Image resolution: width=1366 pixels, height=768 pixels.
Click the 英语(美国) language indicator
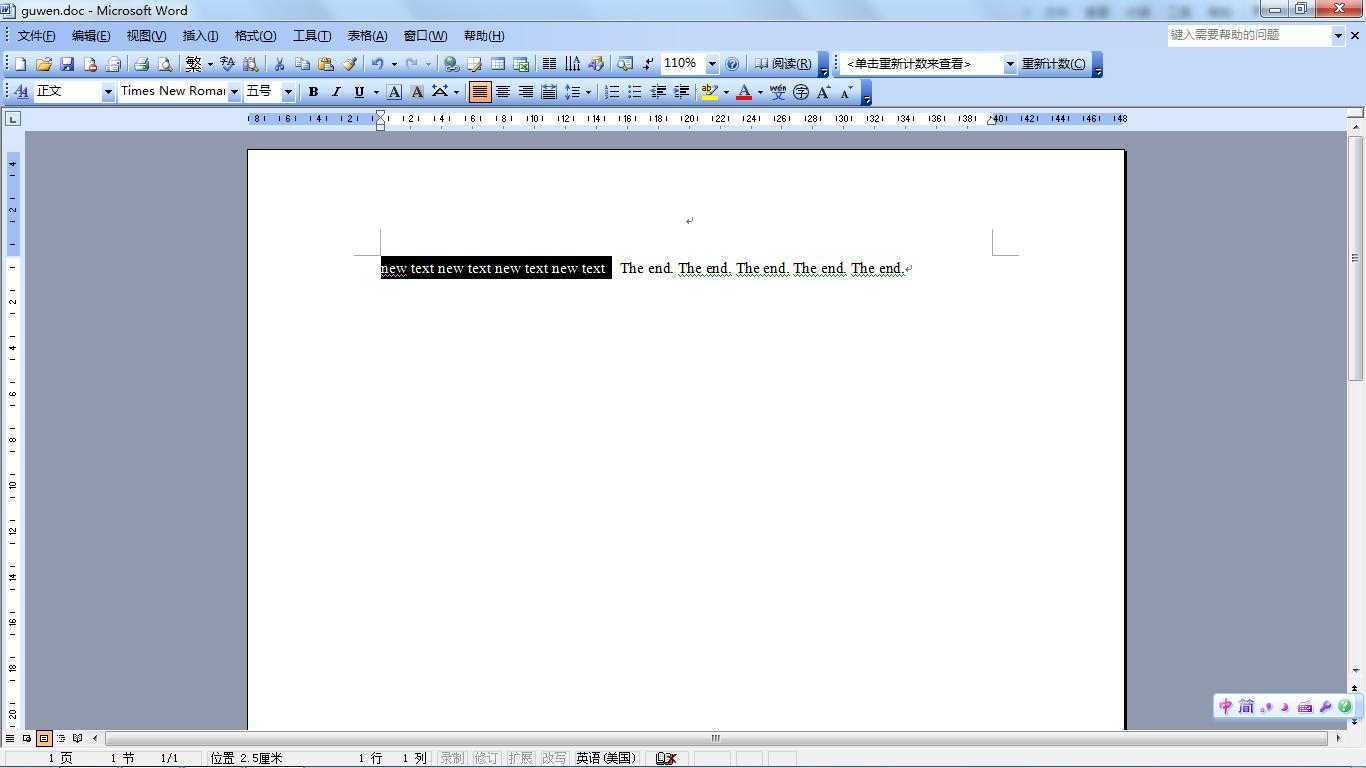point(606,758)
